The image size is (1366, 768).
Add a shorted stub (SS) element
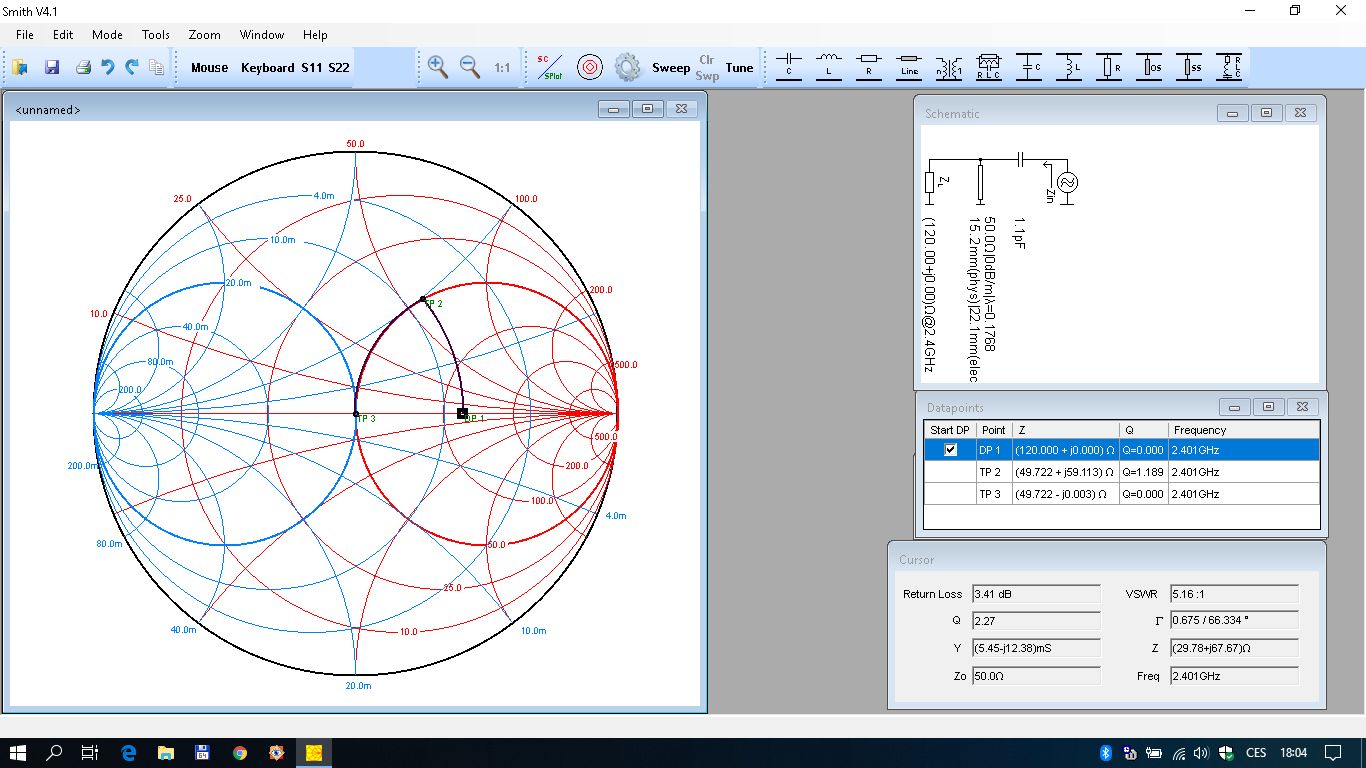[1189, 67]
